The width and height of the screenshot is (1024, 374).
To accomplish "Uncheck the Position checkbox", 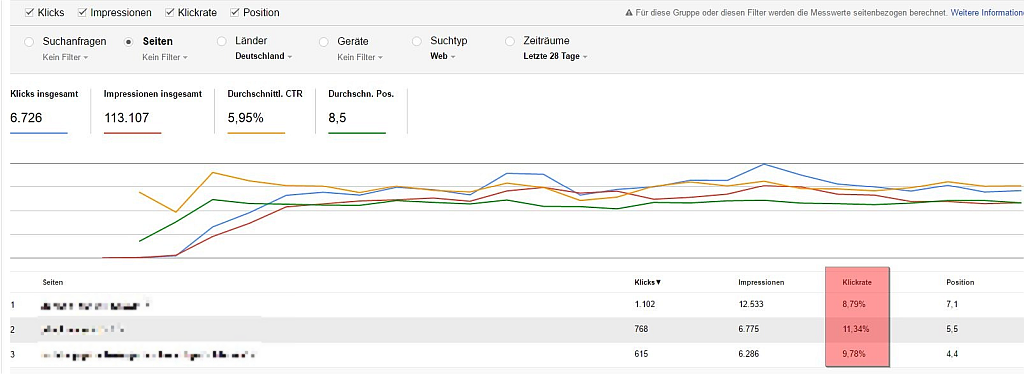I will pyautogui.click(x=235, y=12).
